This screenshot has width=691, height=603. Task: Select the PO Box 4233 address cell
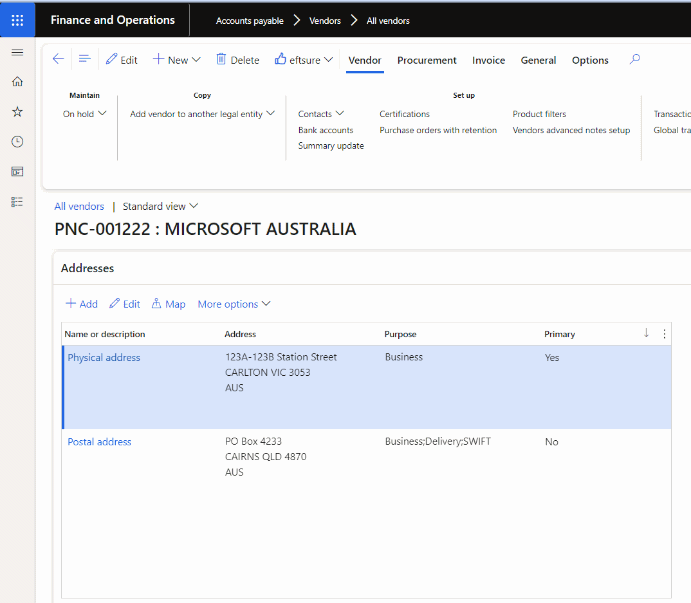(266, 457)
